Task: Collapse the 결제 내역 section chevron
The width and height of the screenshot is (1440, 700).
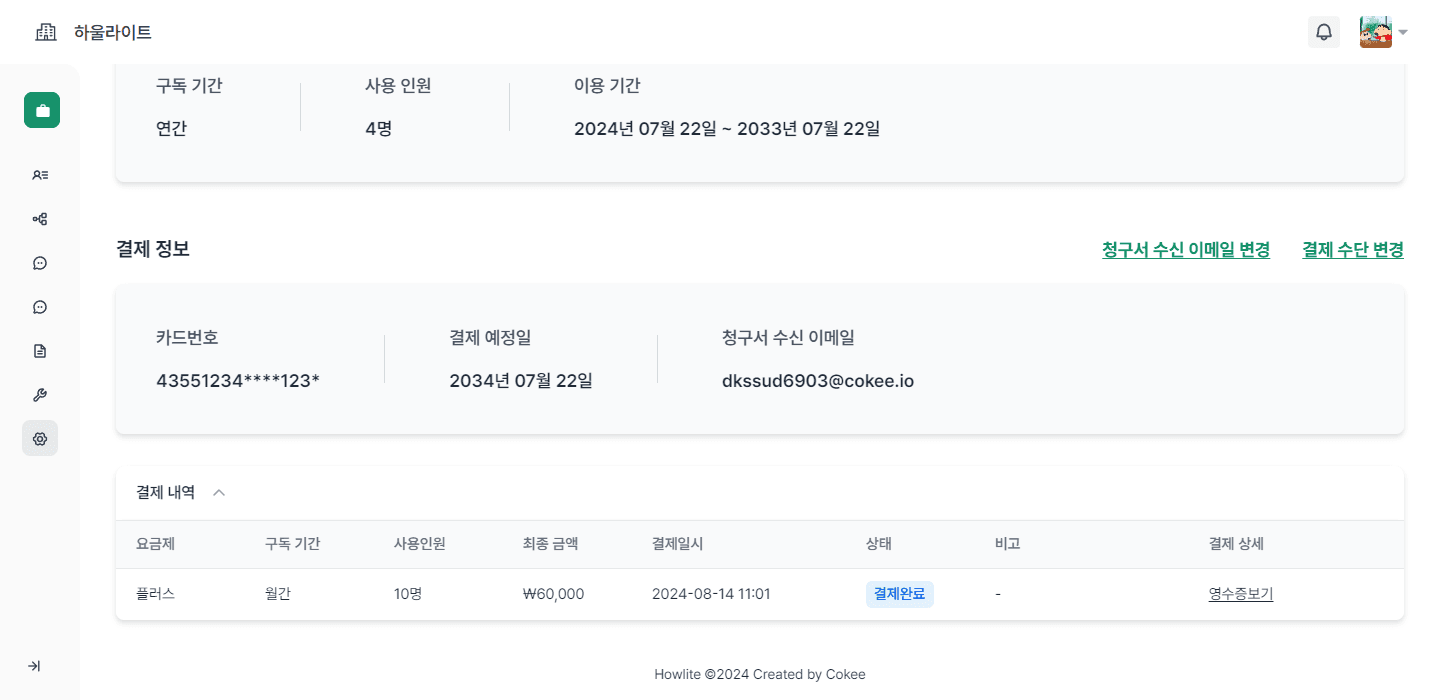Action: coord(219,492)
